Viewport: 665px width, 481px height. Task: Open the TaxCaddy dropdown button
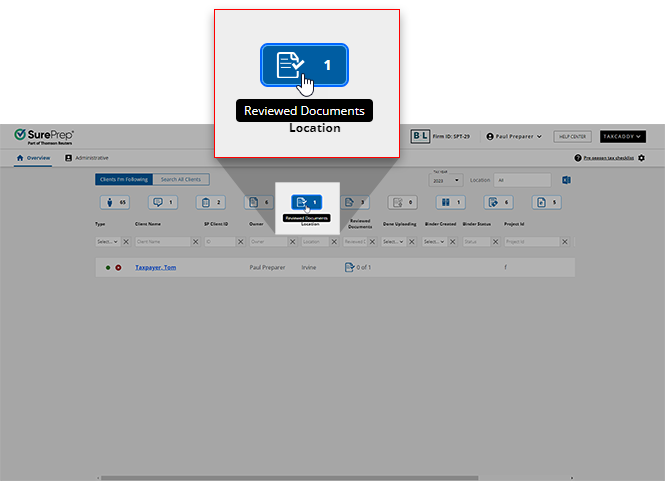[x=623, y=137]
